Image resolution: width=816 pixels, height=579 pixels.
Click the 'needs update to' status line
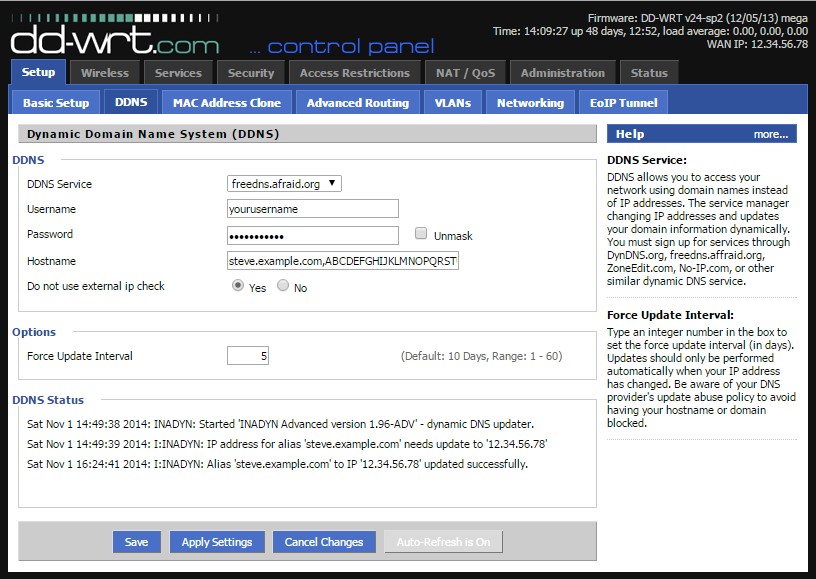click(287, 444)
